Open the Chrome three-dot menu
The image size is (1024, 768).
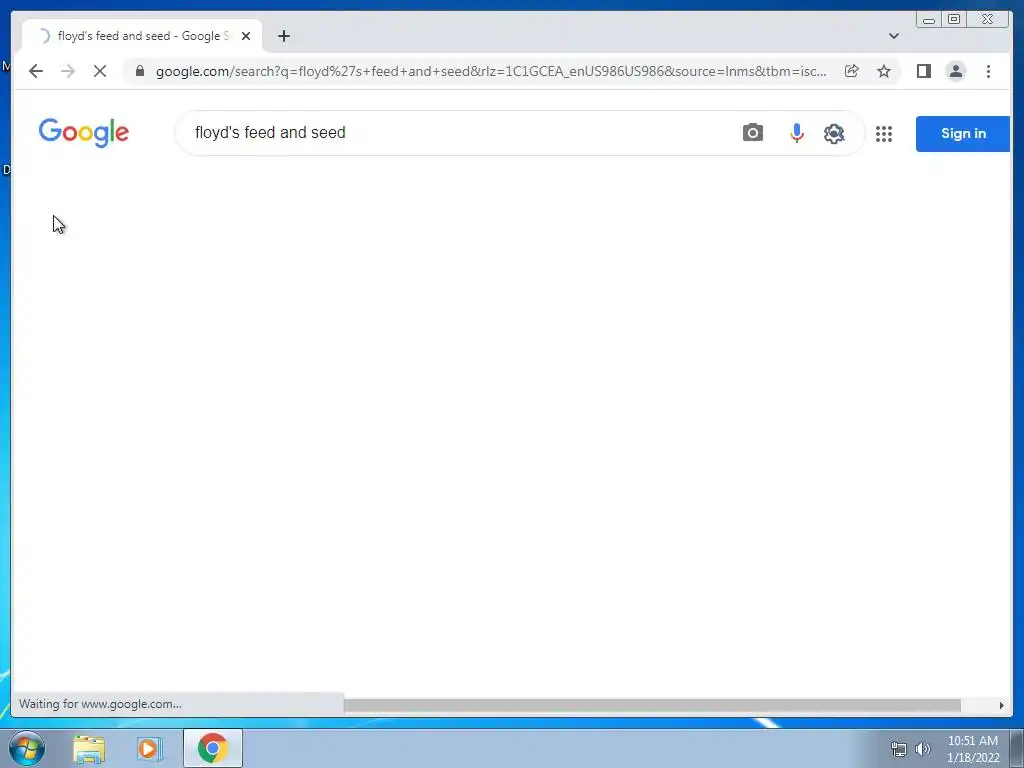click(988, 71)
